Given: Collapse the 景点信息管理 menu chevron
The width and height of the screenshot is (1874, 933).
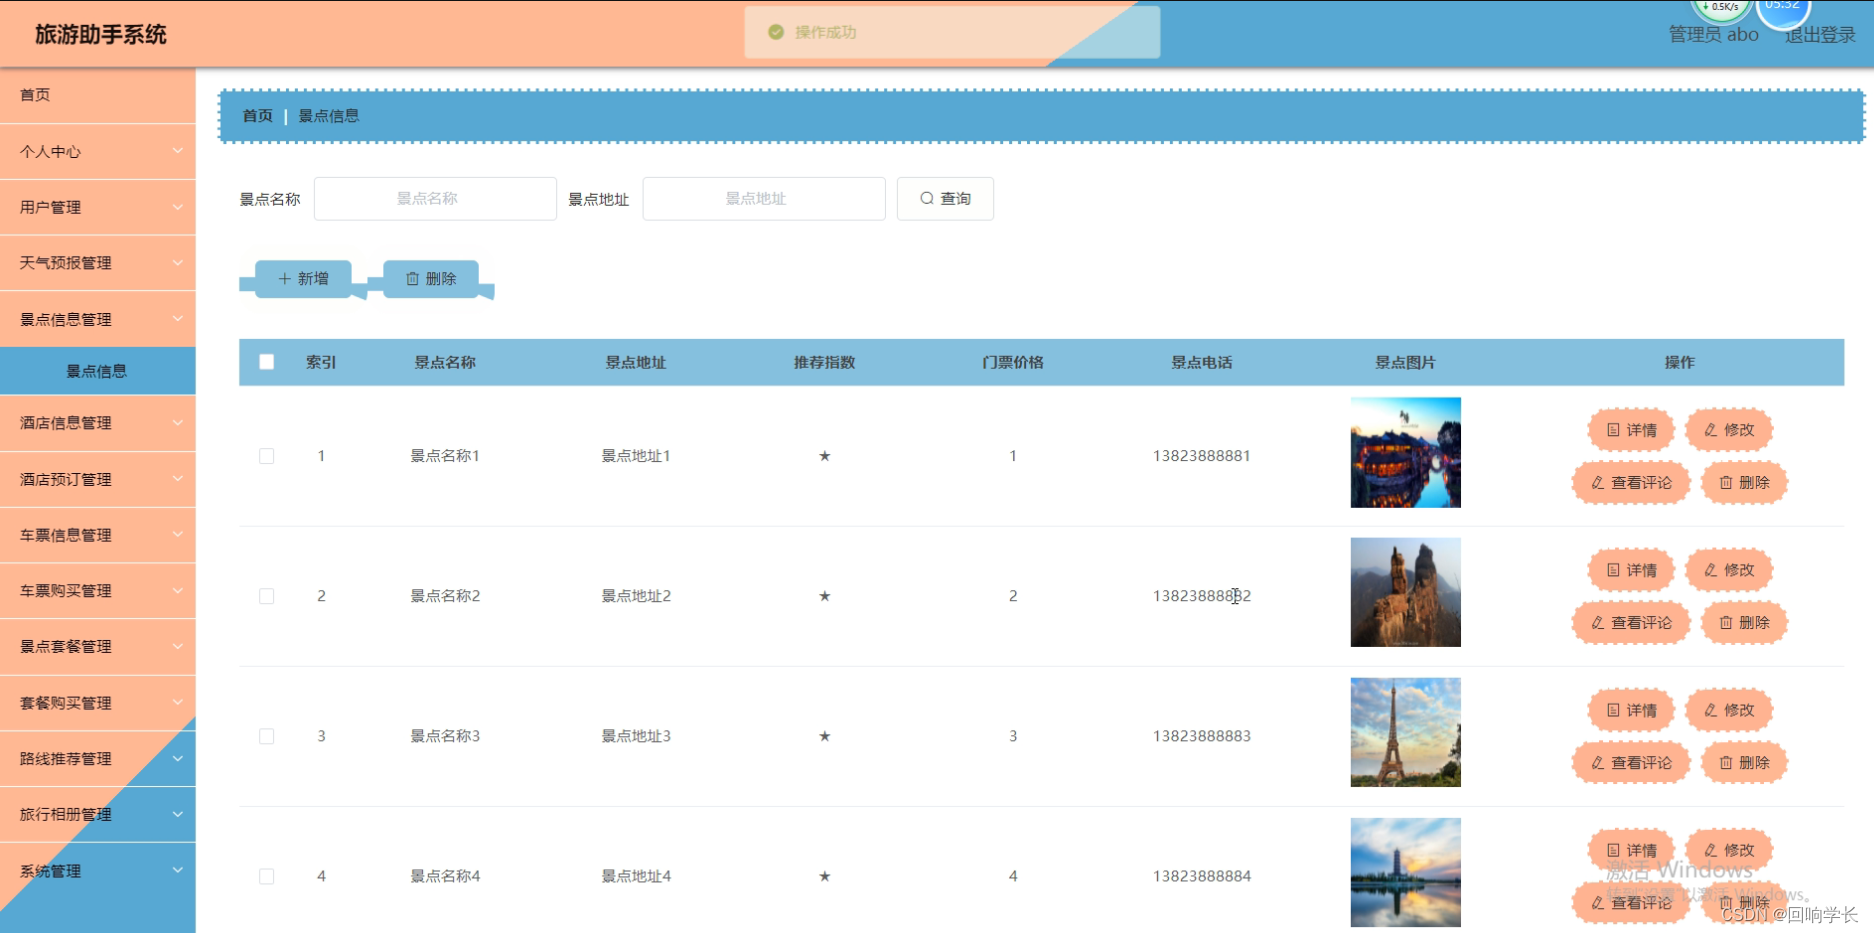Looking at the screenshot, I should click(x=177, y=319).
